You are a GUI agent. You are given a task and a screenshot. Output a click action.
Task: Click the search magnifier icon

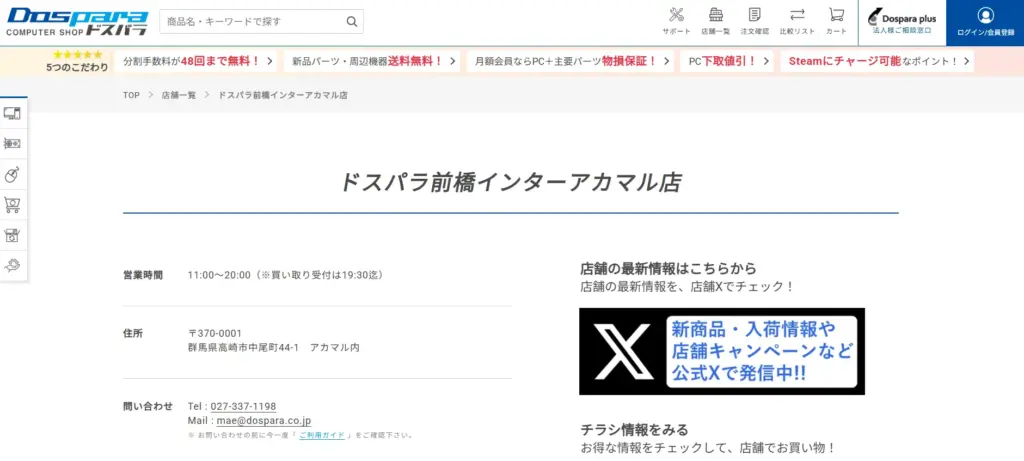click(x=351, y=21)
